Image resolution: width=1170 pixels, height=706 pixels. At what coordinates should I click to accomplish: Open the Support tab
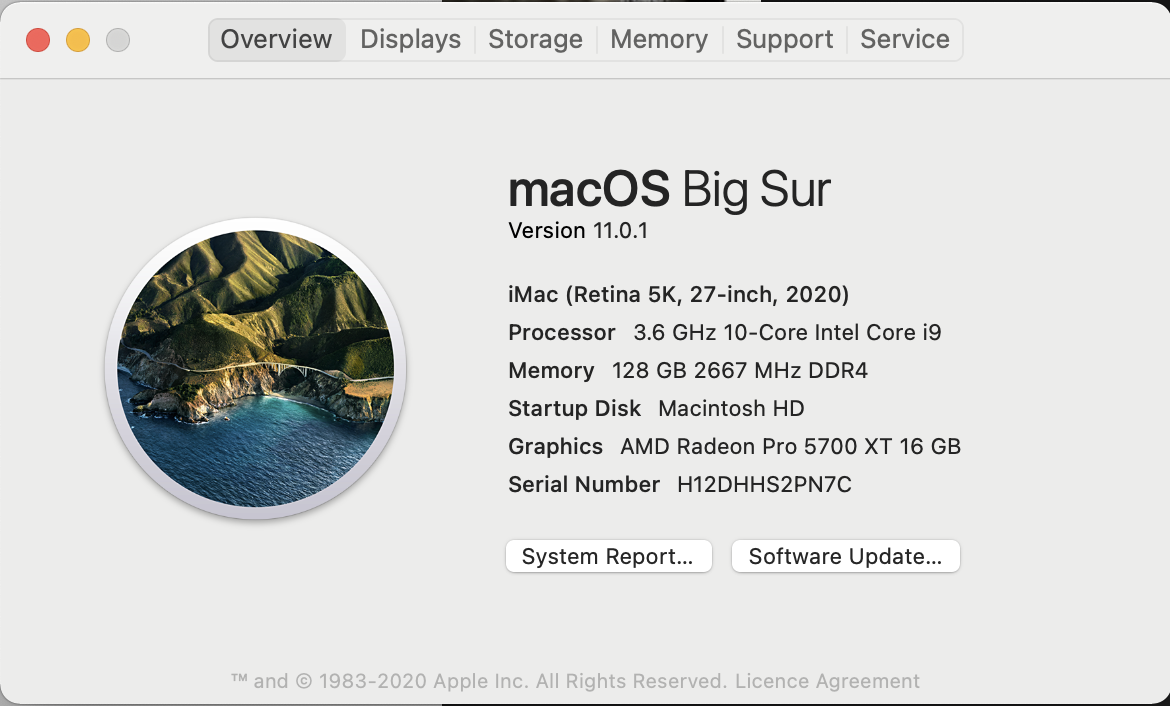coord(784,39)
